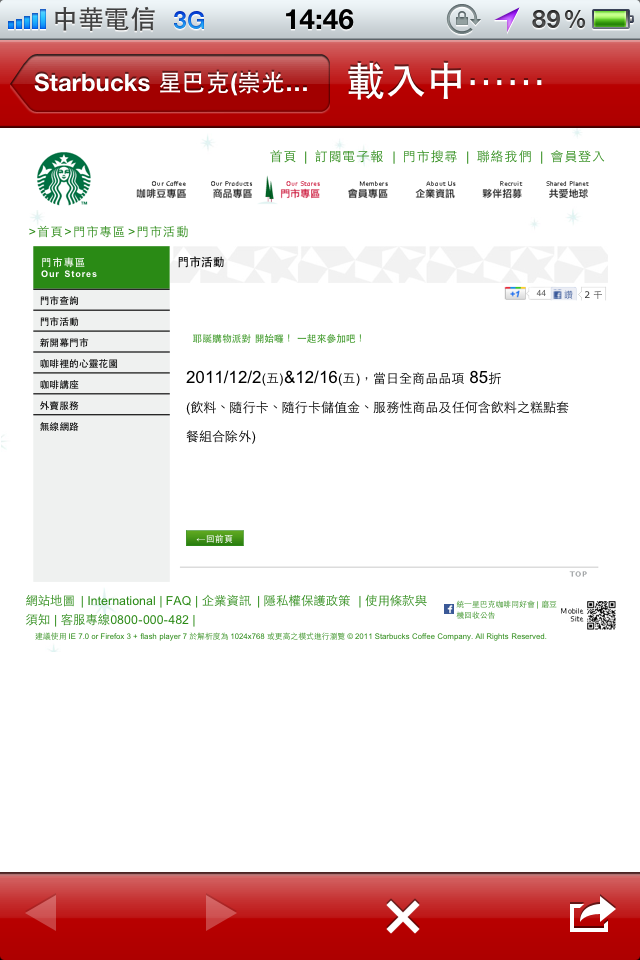Click the 門市專區 Our Stores sidebar header

[x=101, y=268]
